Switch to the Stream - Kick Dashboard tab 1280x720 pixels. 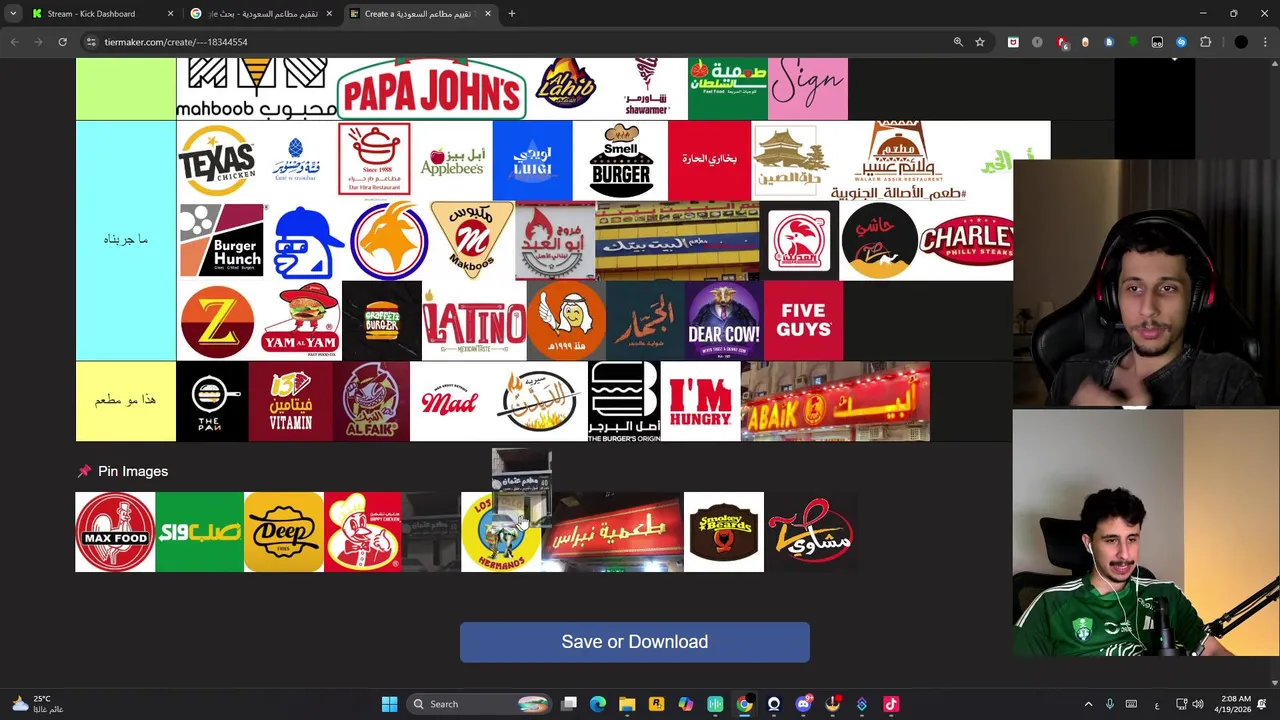click(100, 14)
